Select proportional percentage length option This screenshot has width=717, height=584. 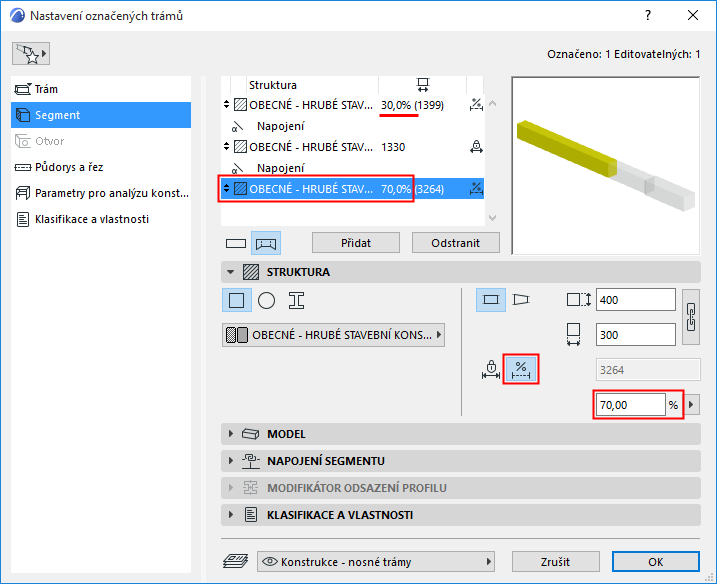coord(521,369)
